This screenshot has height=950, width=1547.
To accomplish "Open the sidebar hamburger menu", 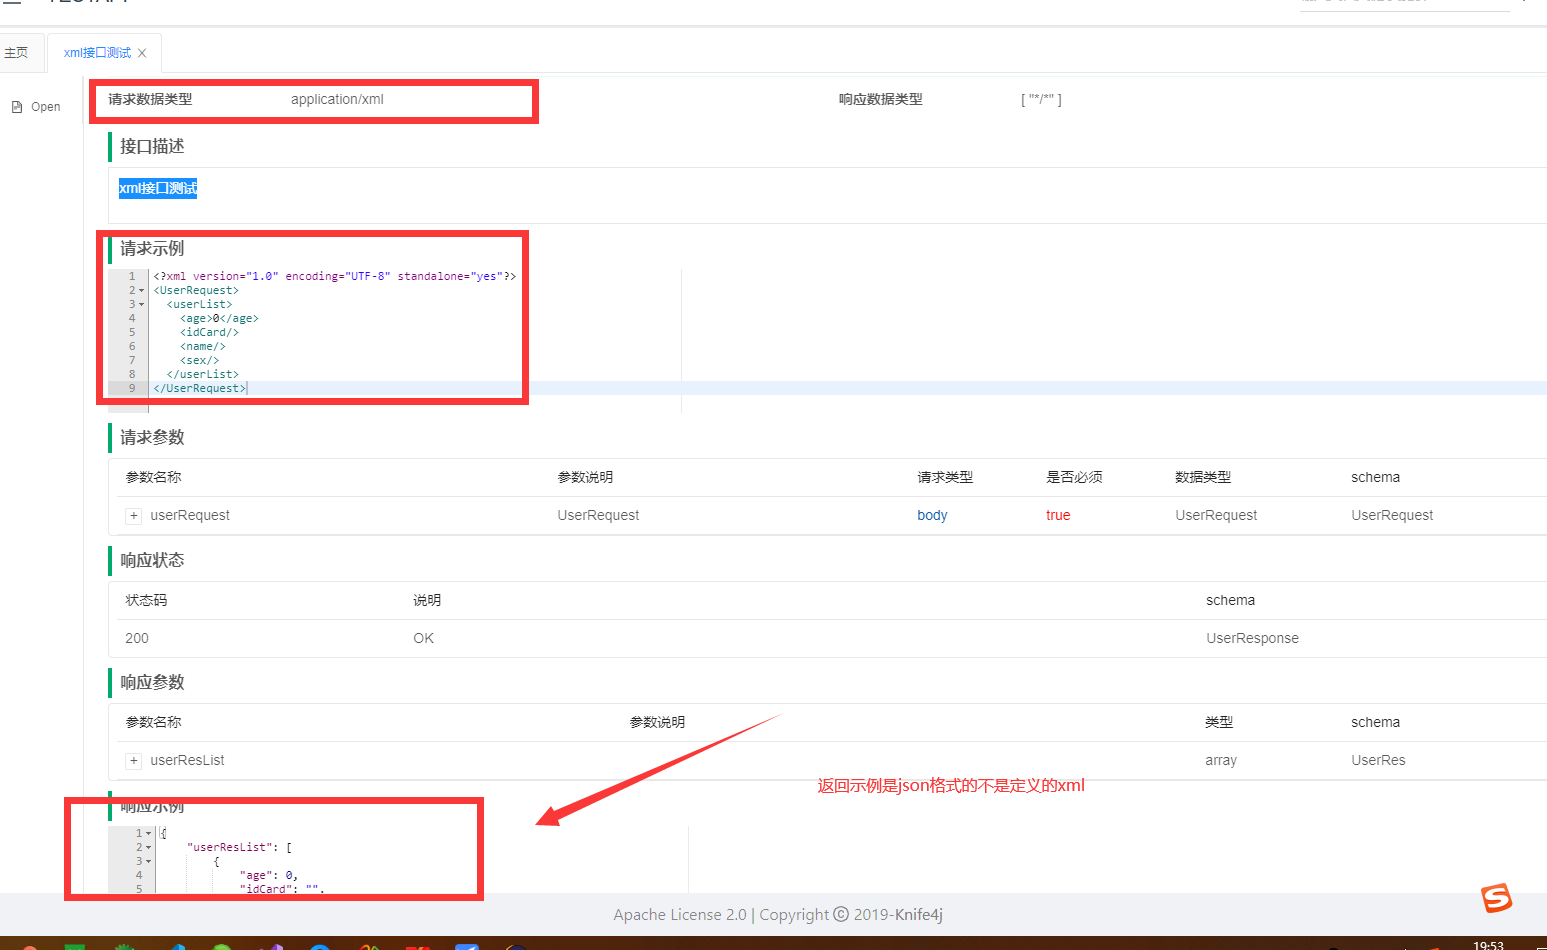I will [x=14, y=5].
